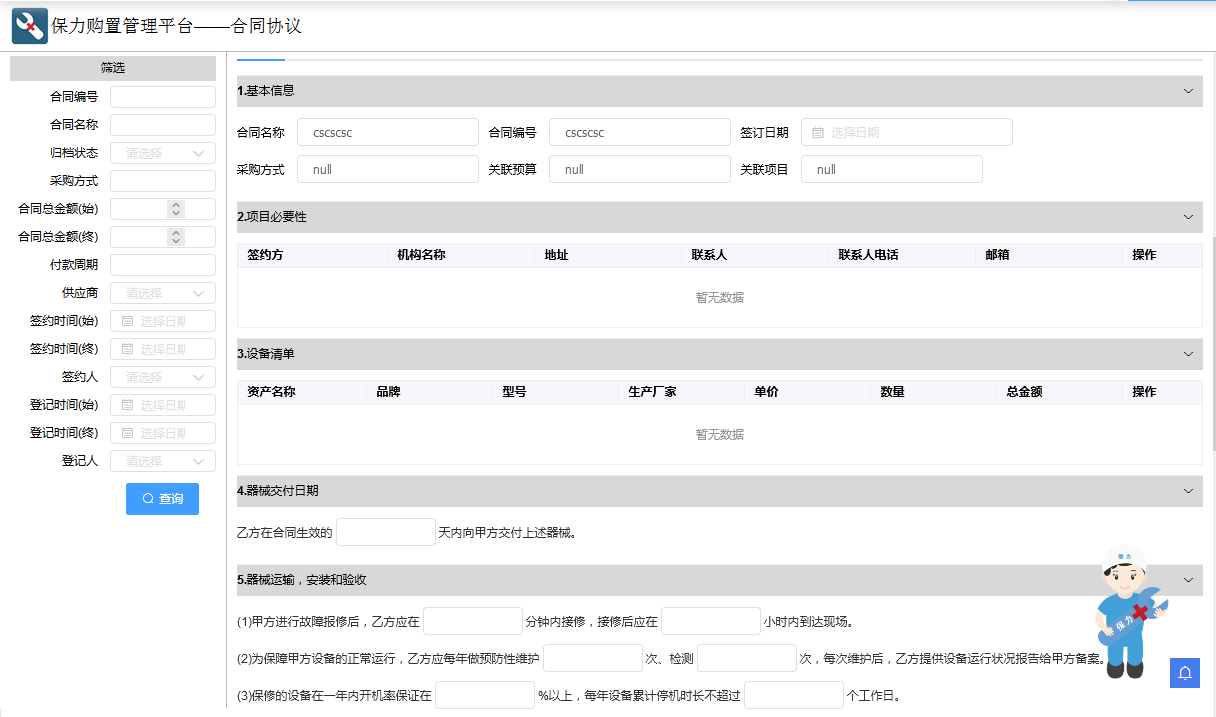Click the notification bell icon
This screenshot has height=717, width=1216.
1184,672
